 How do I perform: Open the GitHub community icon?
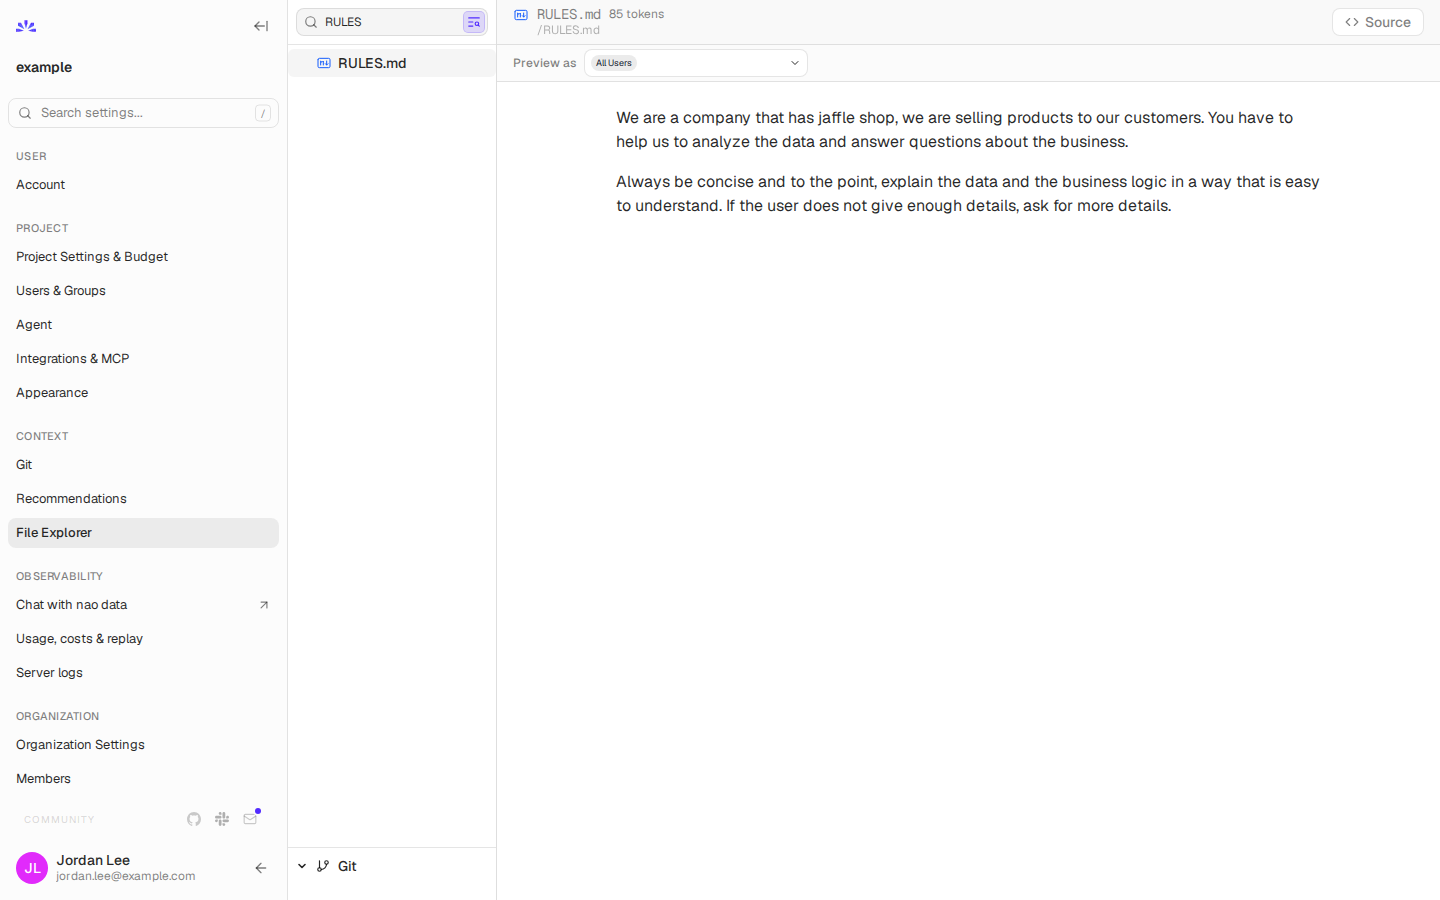point(194,819)
